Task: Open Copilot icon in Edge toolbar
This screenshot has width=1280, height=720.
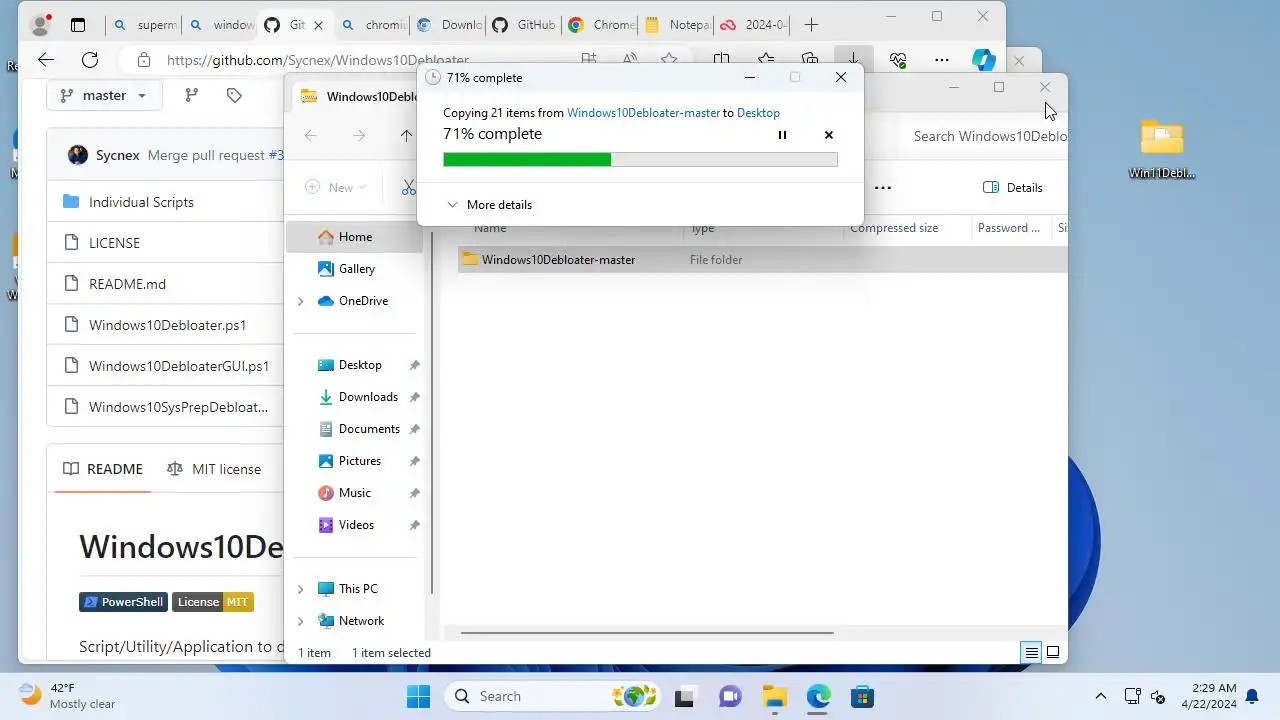Action: (984, 60)
